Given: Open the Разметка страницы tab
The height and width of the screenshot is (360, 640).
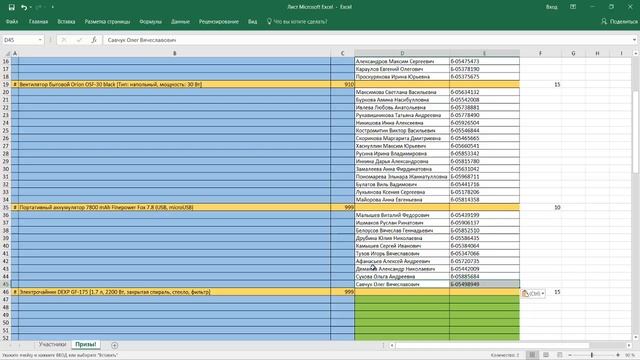Looking at the screenshot, I should coord(107,22).
